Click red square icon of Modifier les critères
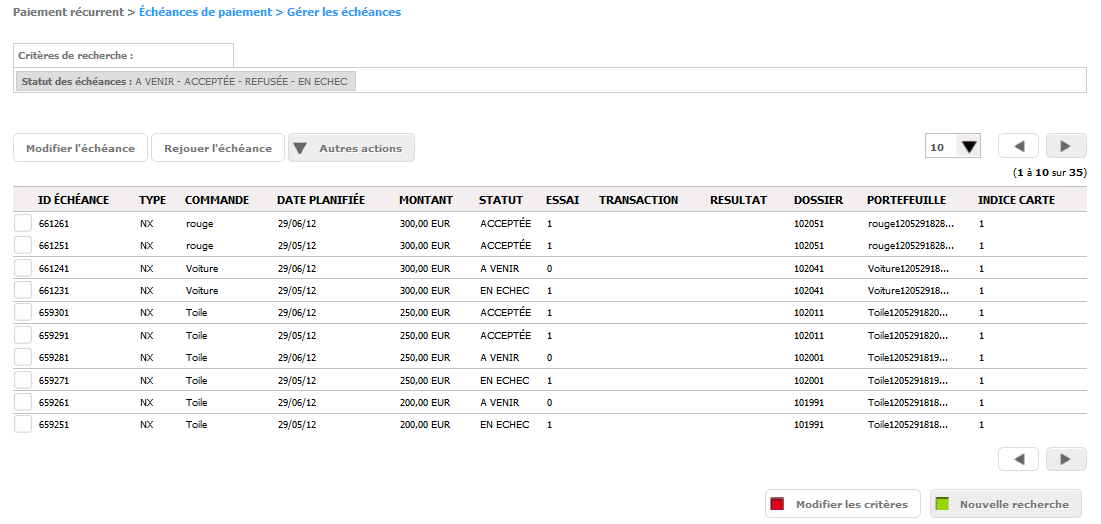 [x=777, y=504]
